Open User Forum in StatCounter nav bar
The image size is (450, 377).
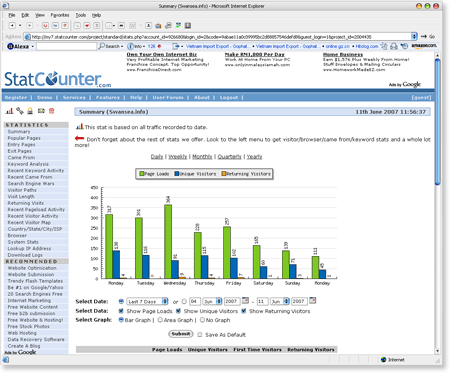point(168,97)
